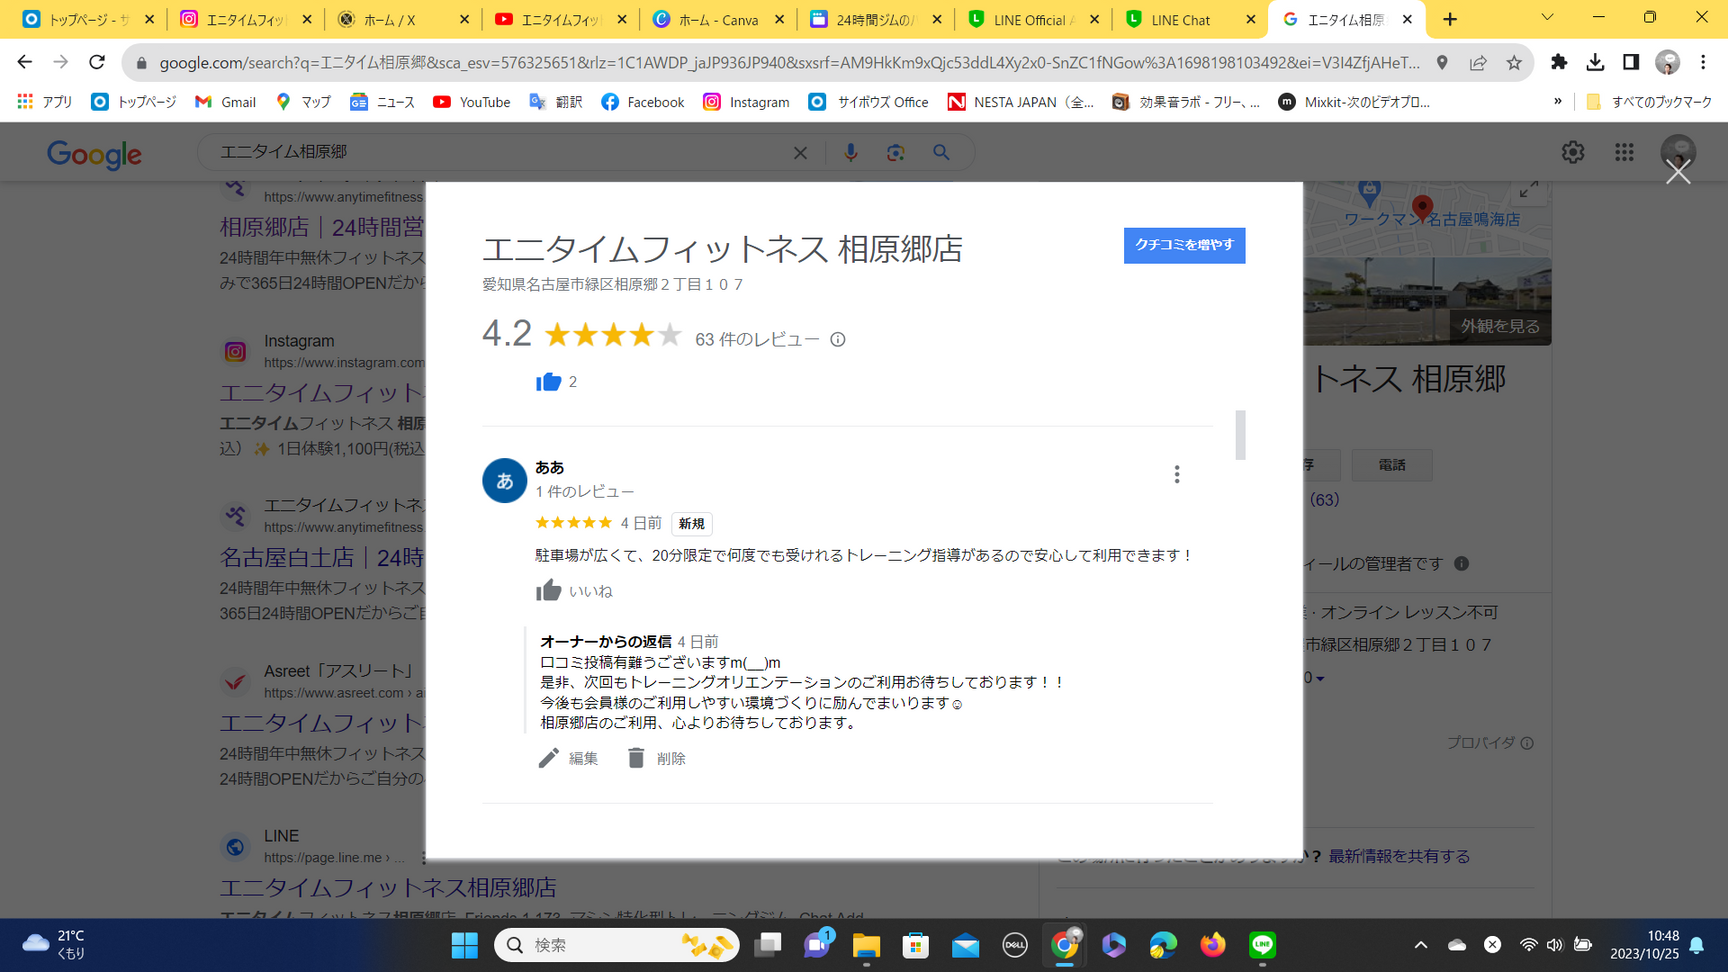Open the Windows notification bell
Viewport: 1728px width, 972px height.
click(x=1697, y=945)
